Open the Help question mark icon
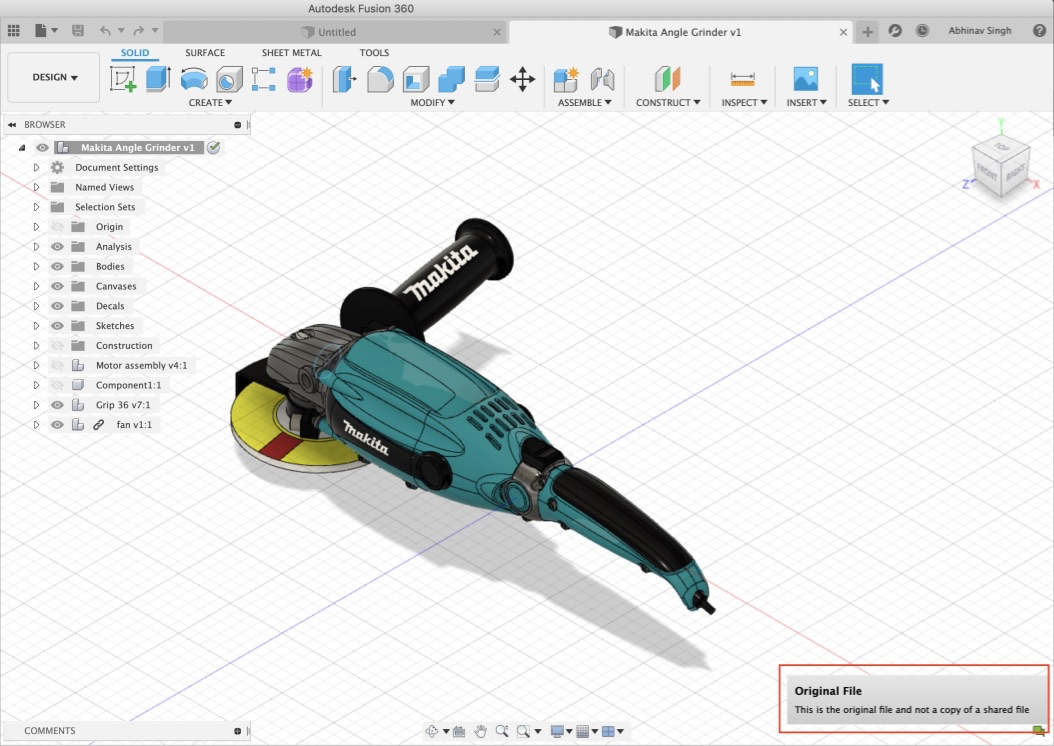Viewport: 1054px width, 746px height. tap(1039, 31)
